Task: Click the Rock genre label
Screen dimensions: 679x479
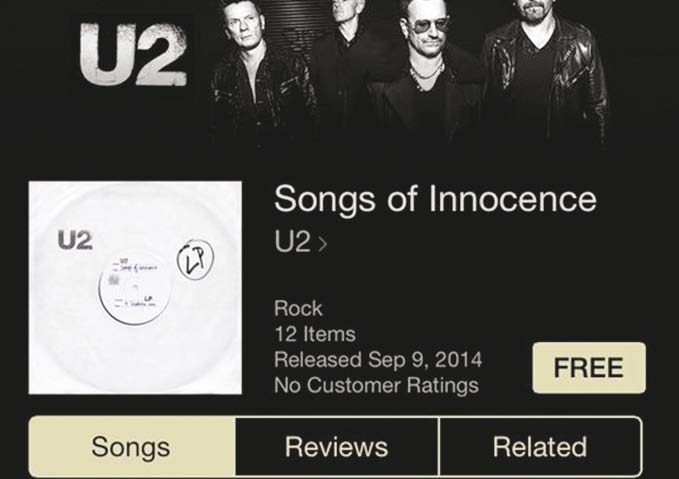Action: [298, 309]
